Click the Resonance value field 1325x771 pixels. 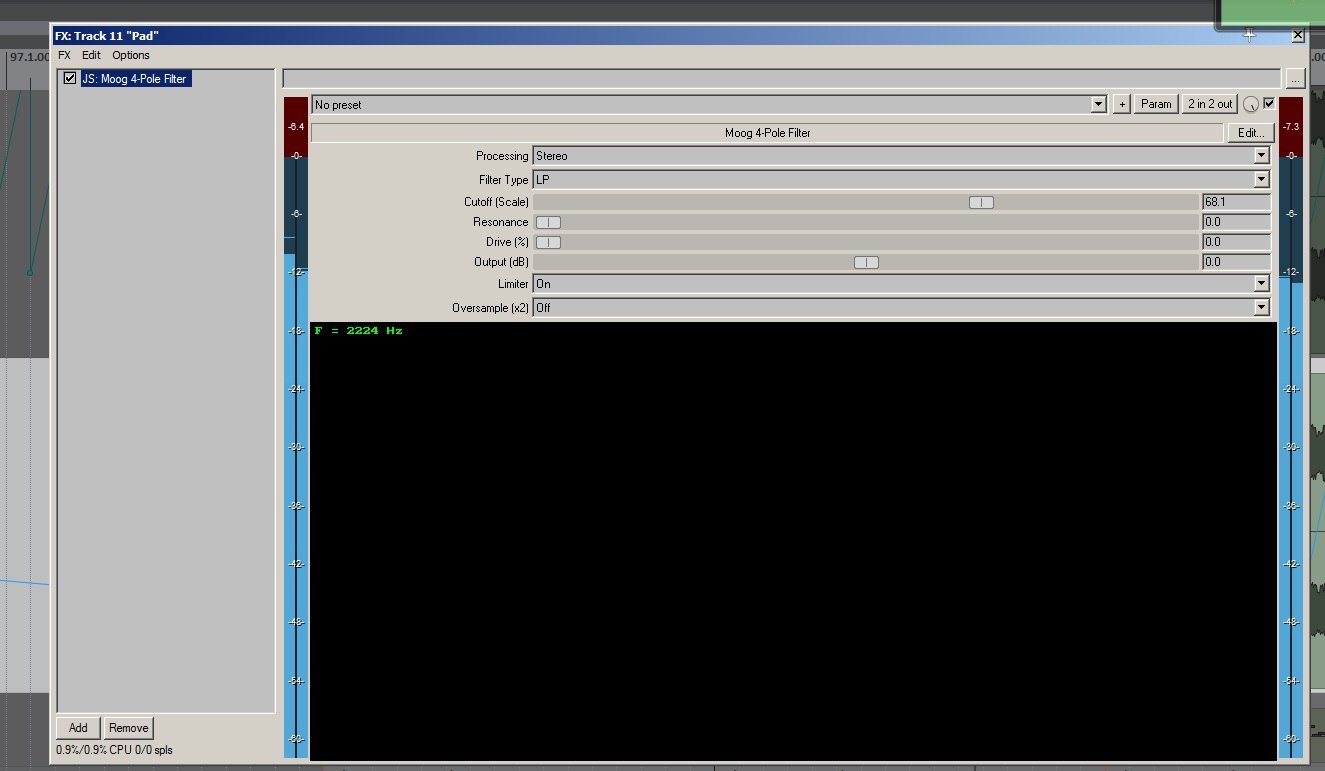coord(1236,222)
